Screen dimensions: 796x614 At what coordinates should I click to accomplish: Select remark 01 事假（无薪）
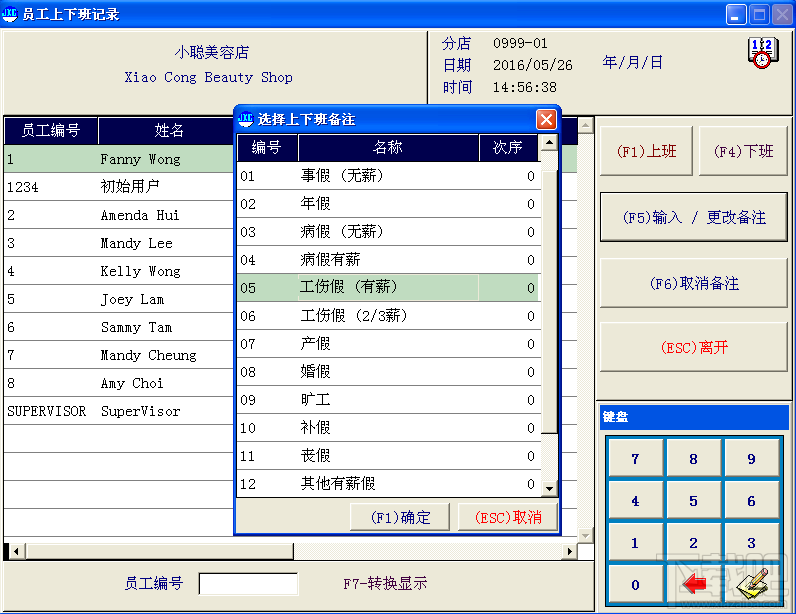point(388,176)
